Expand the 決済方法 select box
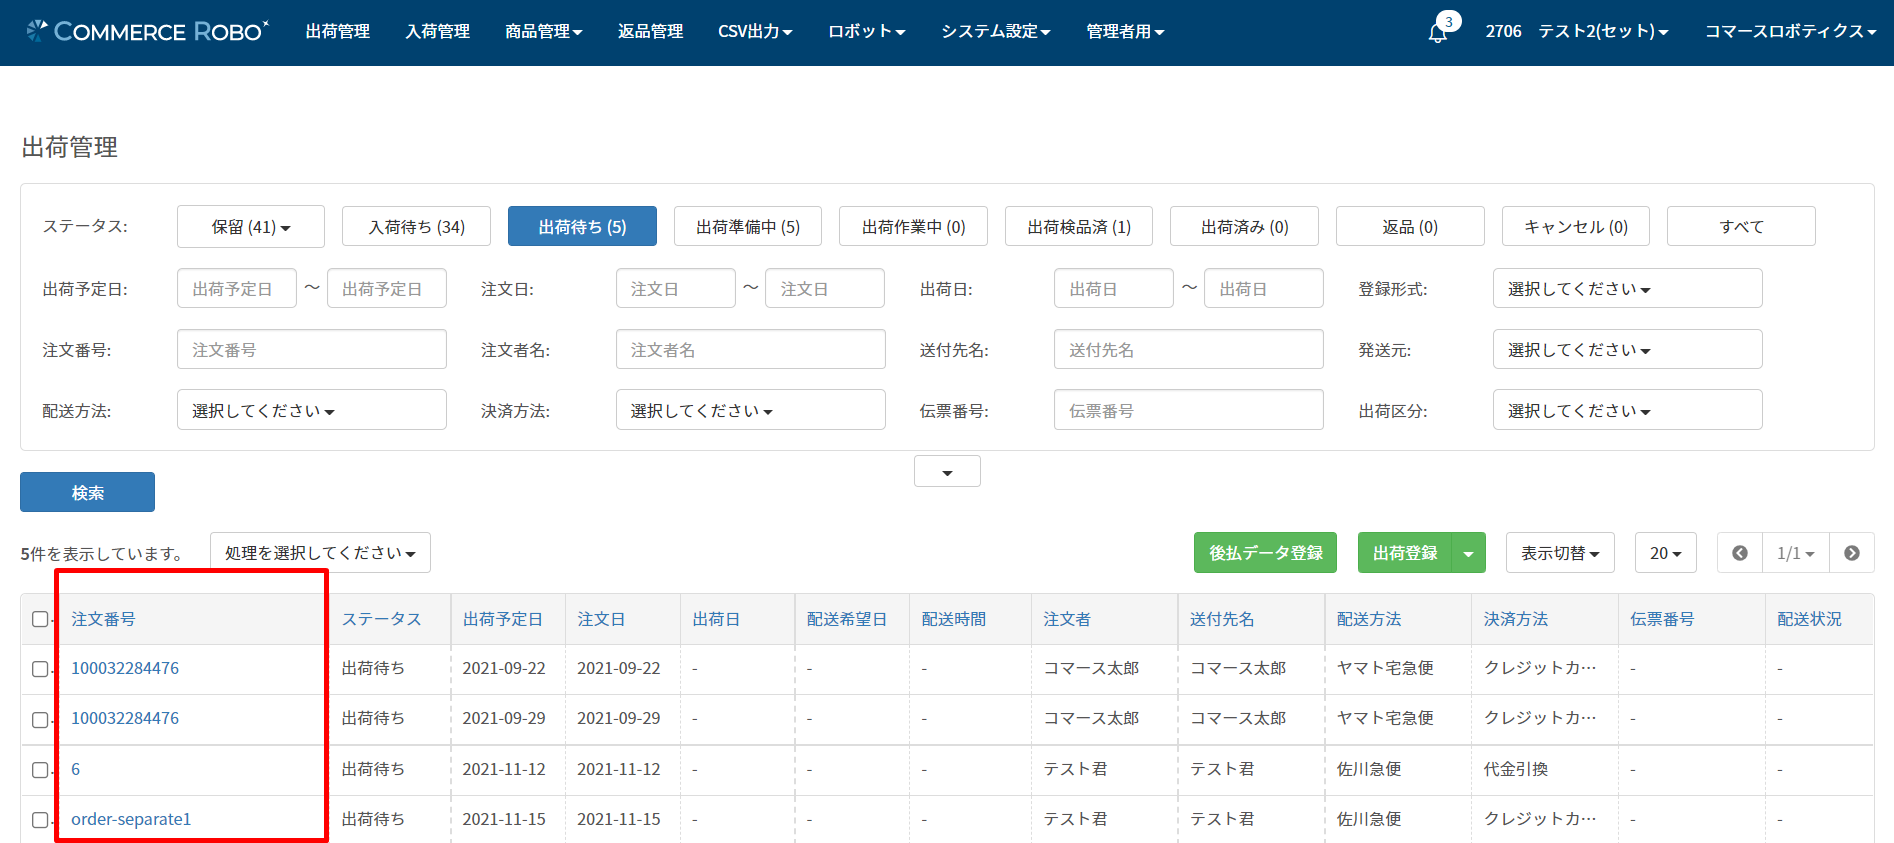Viewport: 1894px width, 843px height. [x=750, y=410]
